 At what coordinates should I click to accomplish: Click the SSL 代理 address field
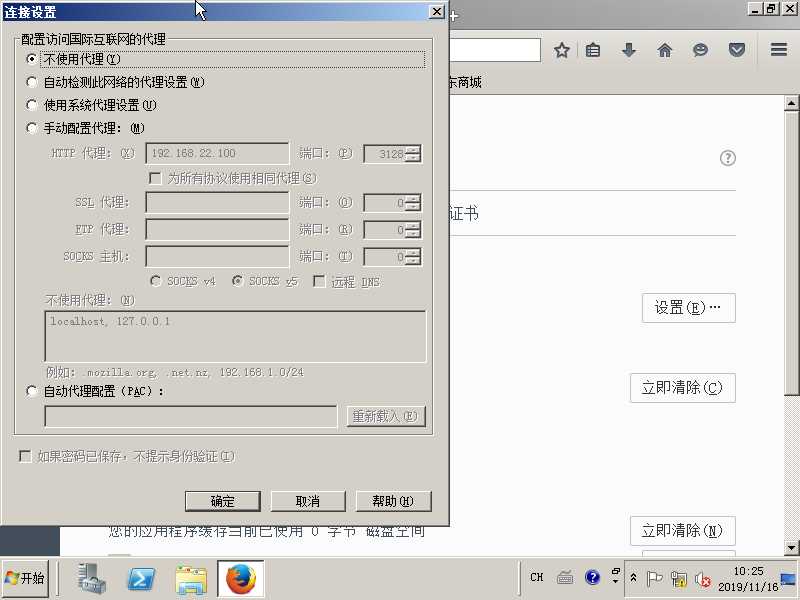tap(217, 203)
